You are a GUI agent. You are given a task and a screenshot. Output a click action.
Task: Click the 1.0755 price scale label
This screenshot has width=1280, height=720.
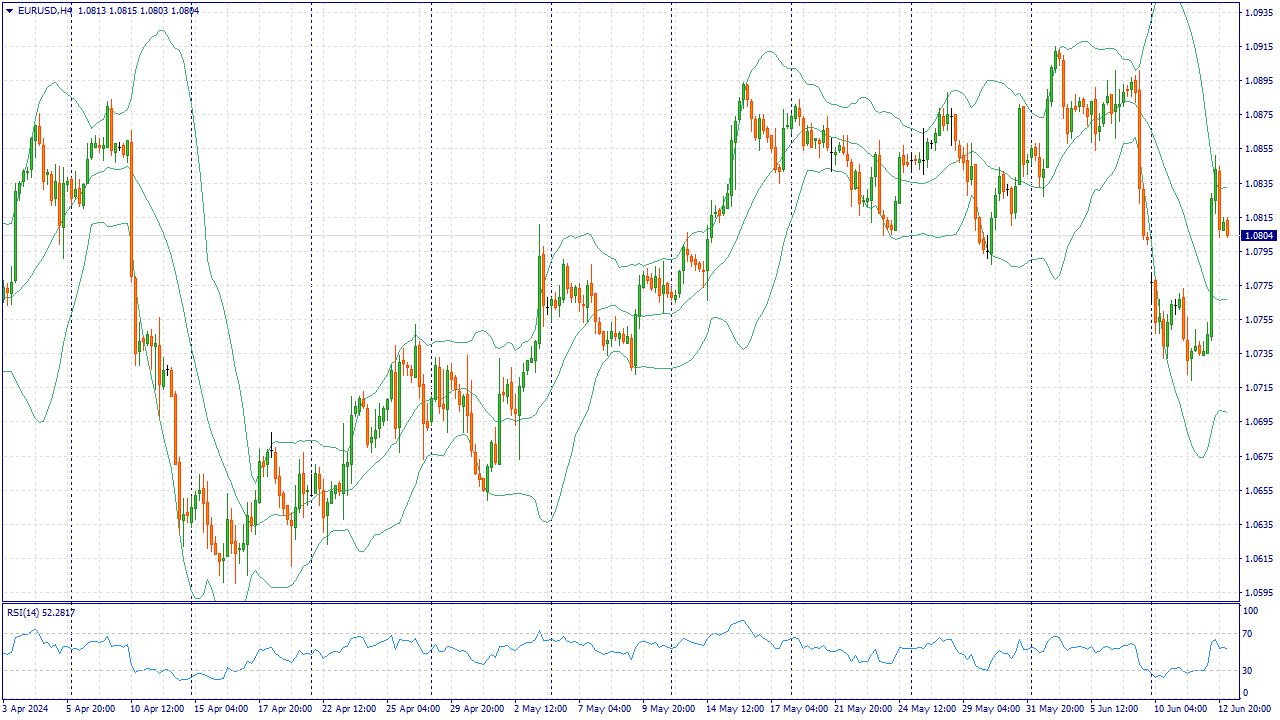1258,319
